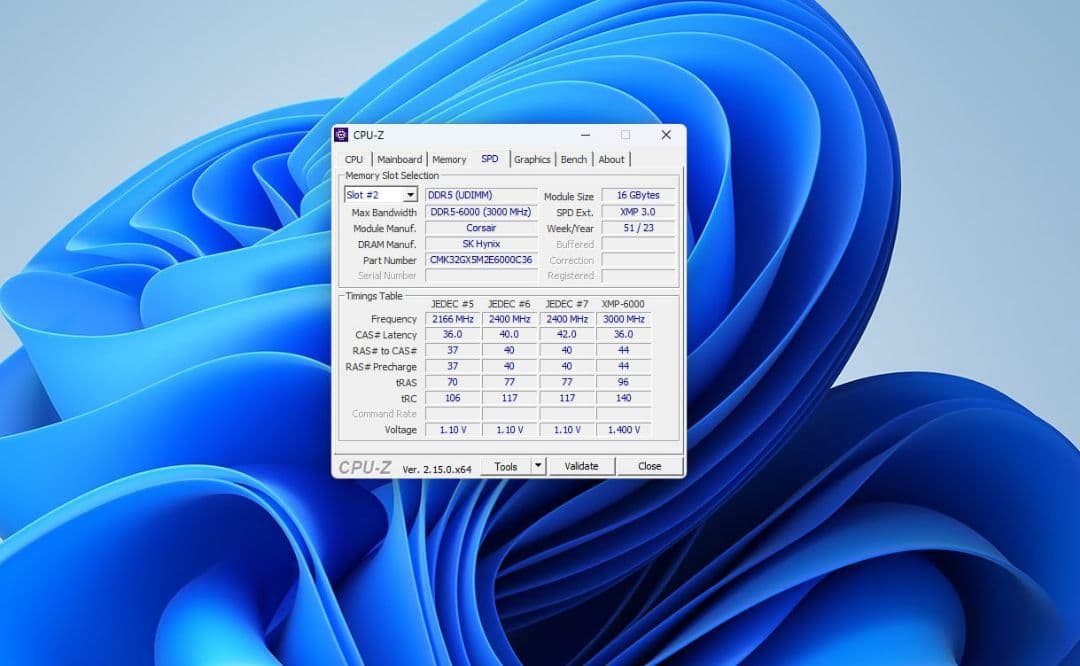Switch to the Graphics tab
Image resolution: width=1080 pixels, height=666 pixels.
click(532, 158)
